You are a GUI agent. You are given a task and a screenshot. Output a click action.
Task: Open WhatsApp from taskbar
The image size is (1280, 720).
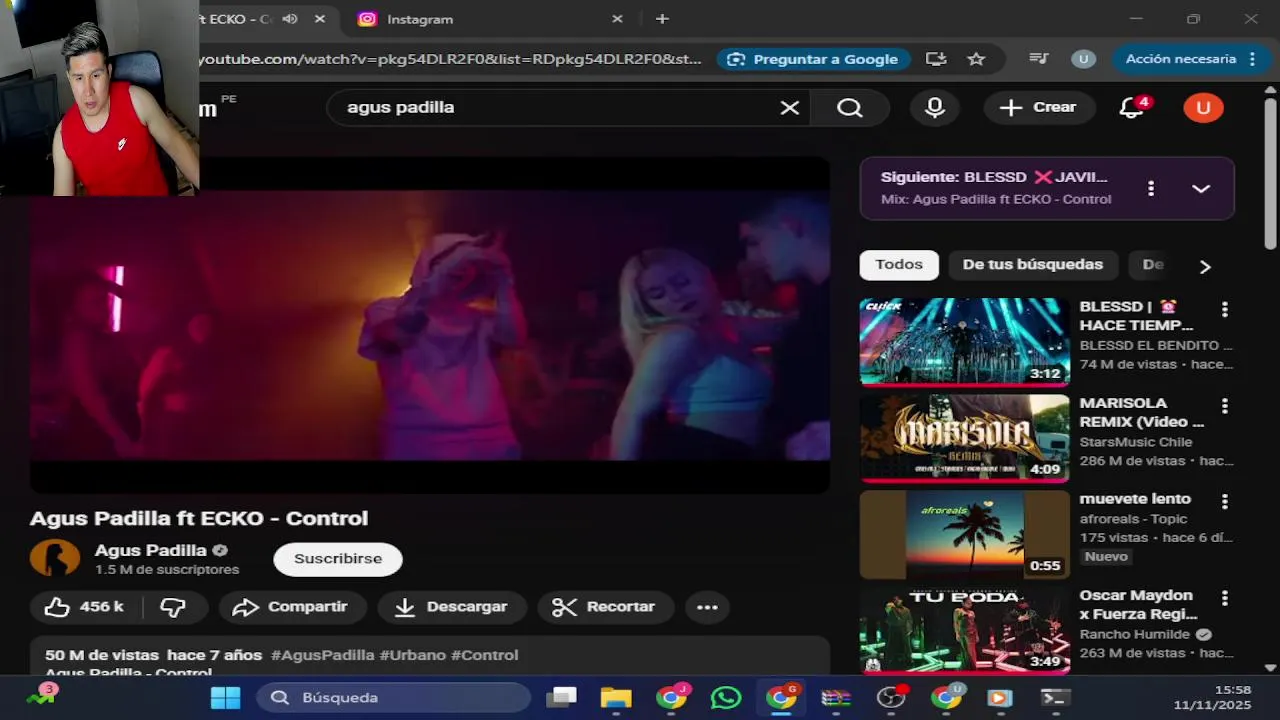coord(726,698)
